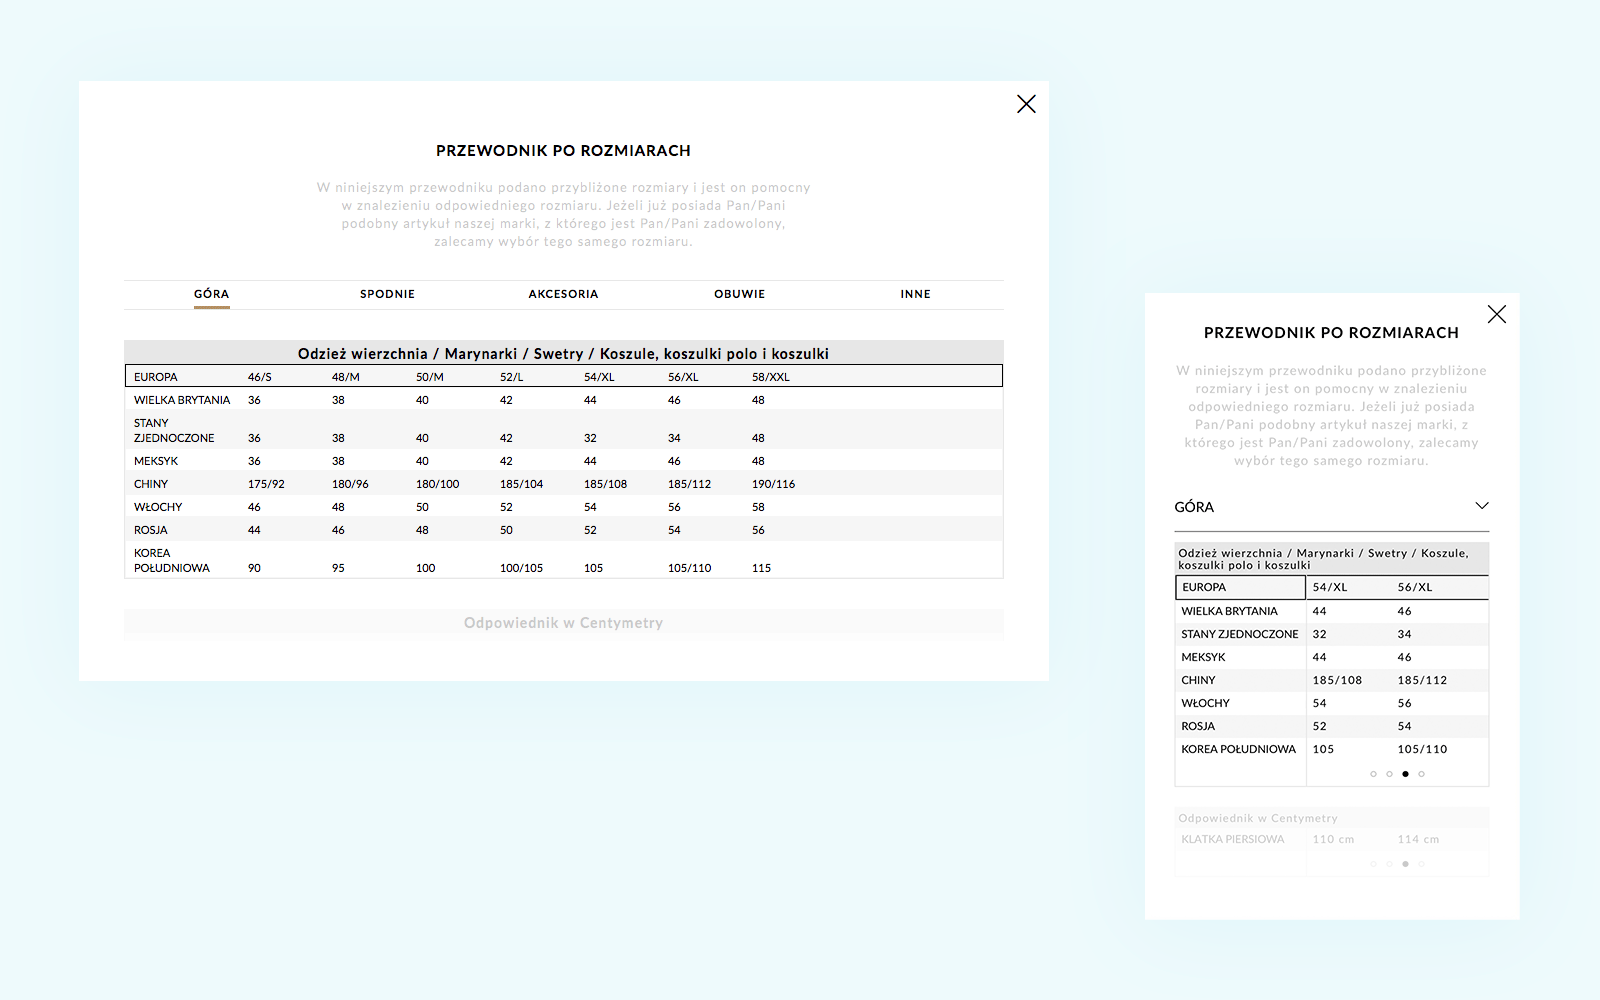Click the 175/92 value in Chiny row
1600x1000 pixels.
pyautogui.click(x=266, y=484)
